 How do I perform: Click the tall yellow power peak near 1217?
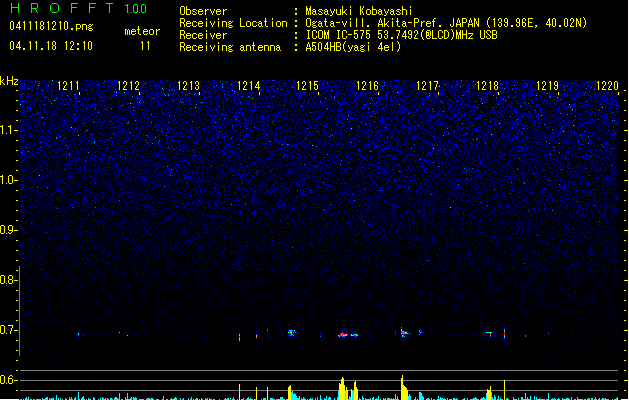tap(404, 388)
